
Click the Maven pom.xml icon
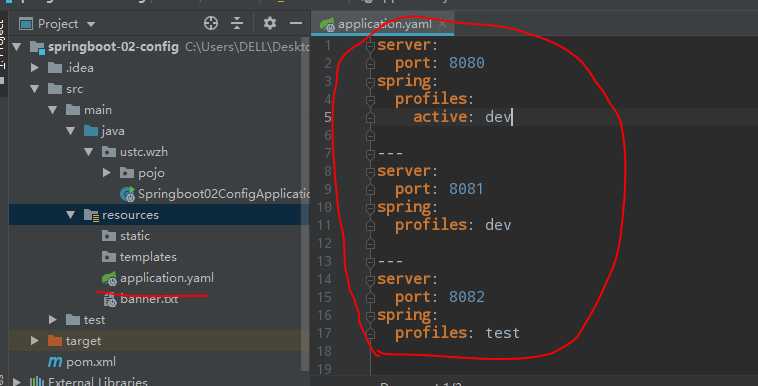[x=55, y=362]
